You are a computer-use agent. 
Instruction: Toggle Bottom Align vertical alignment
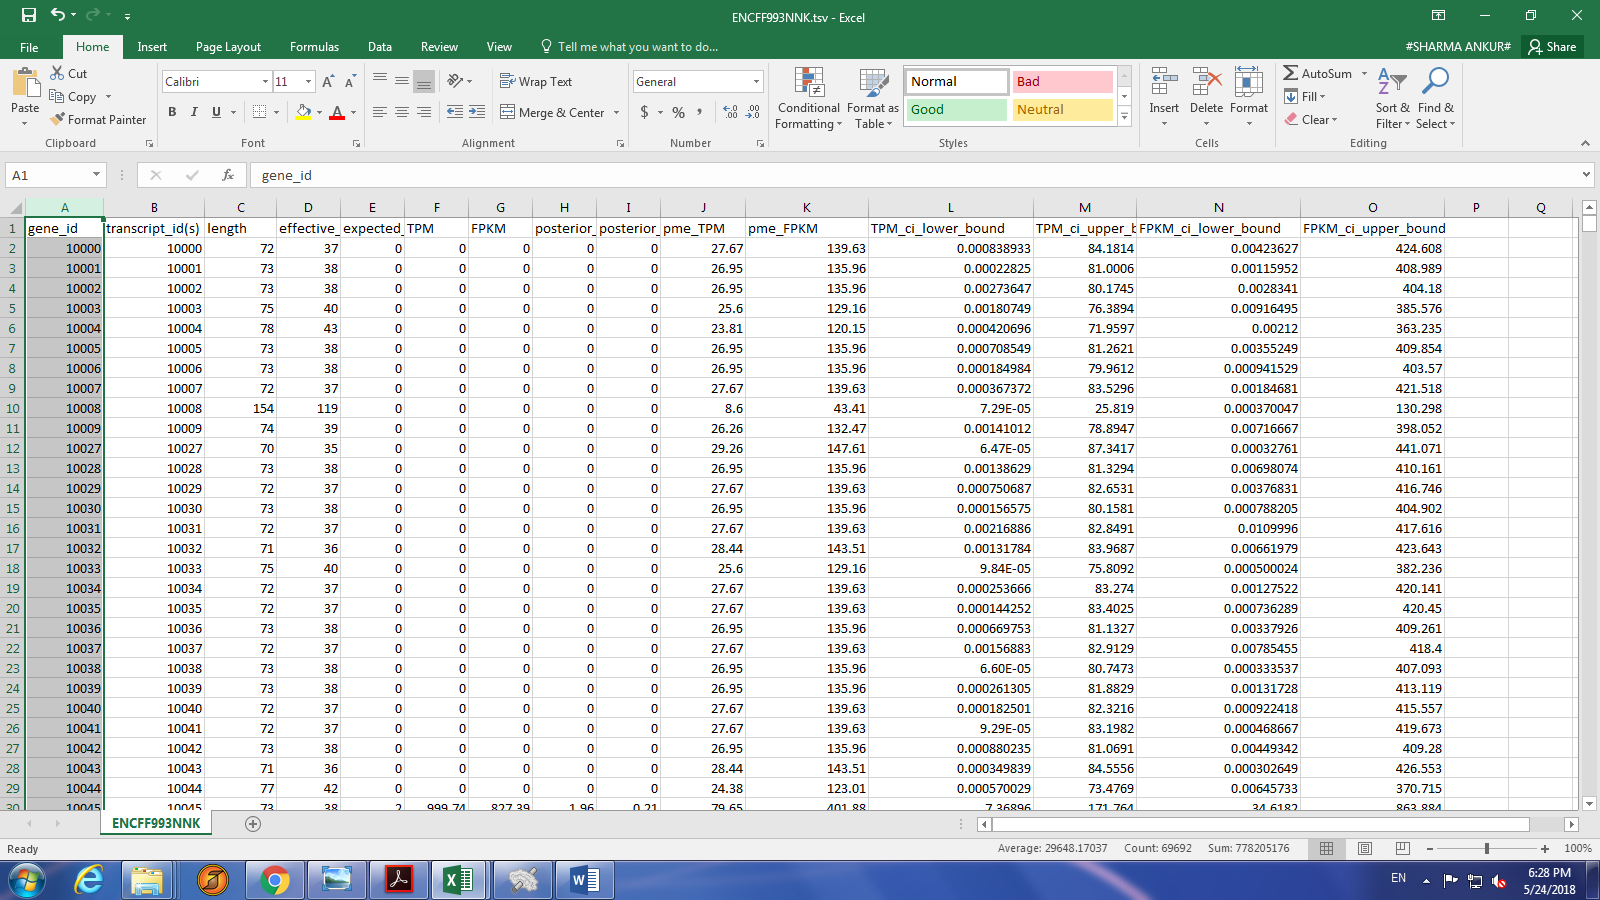(x=424, y=82)
